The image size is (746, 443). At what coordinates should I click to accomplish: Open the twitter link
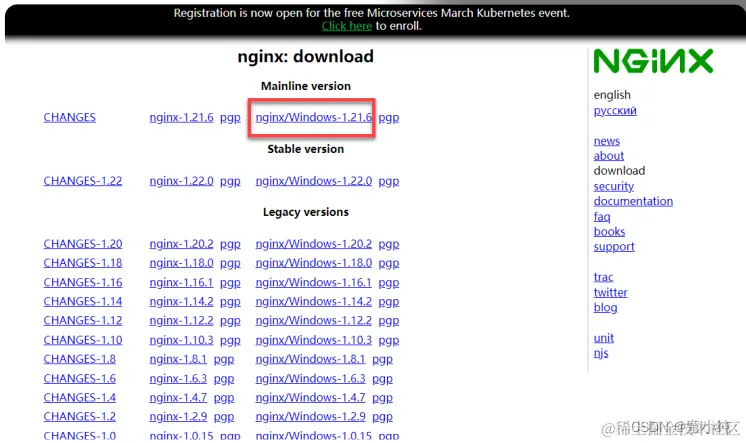coord(610,292)
